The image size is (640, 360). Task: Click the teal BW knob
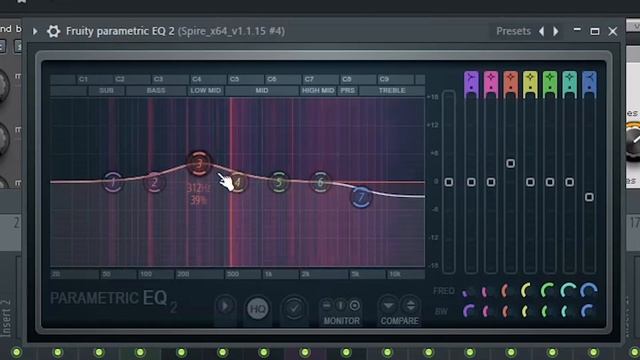568,311
